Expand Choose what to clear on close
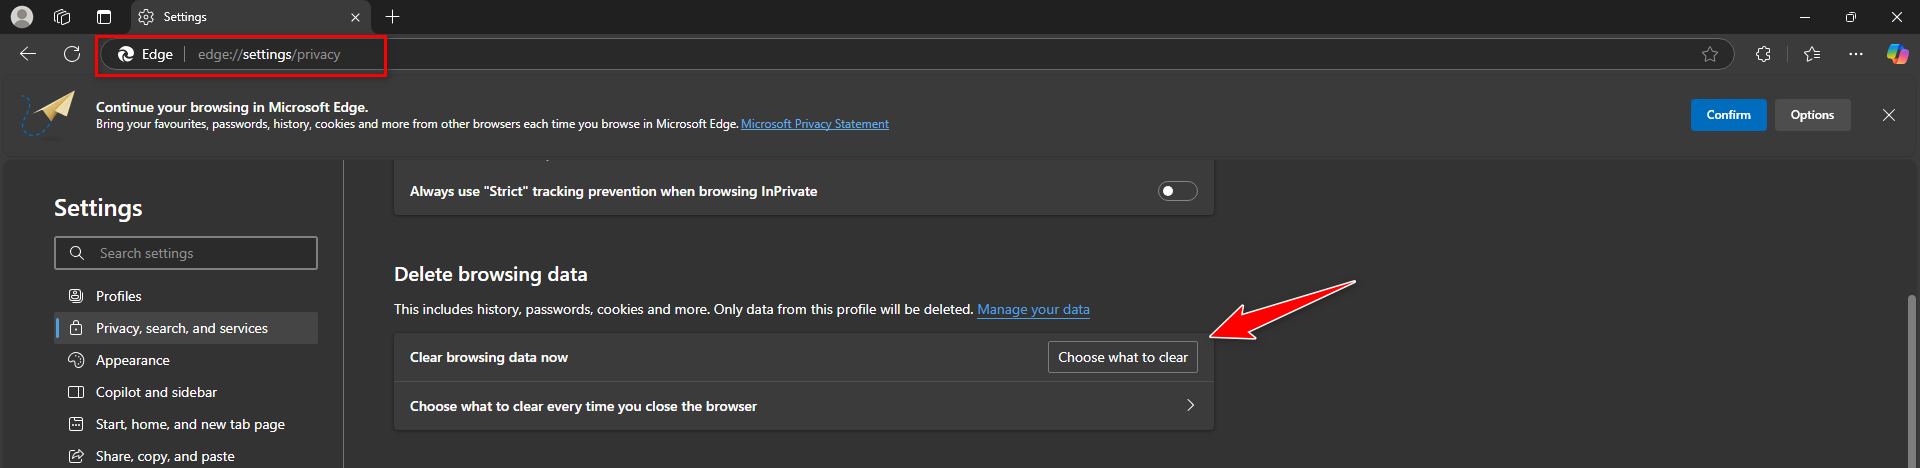The height and width of the screenshot is (468, 1920). click(1190, 406)
